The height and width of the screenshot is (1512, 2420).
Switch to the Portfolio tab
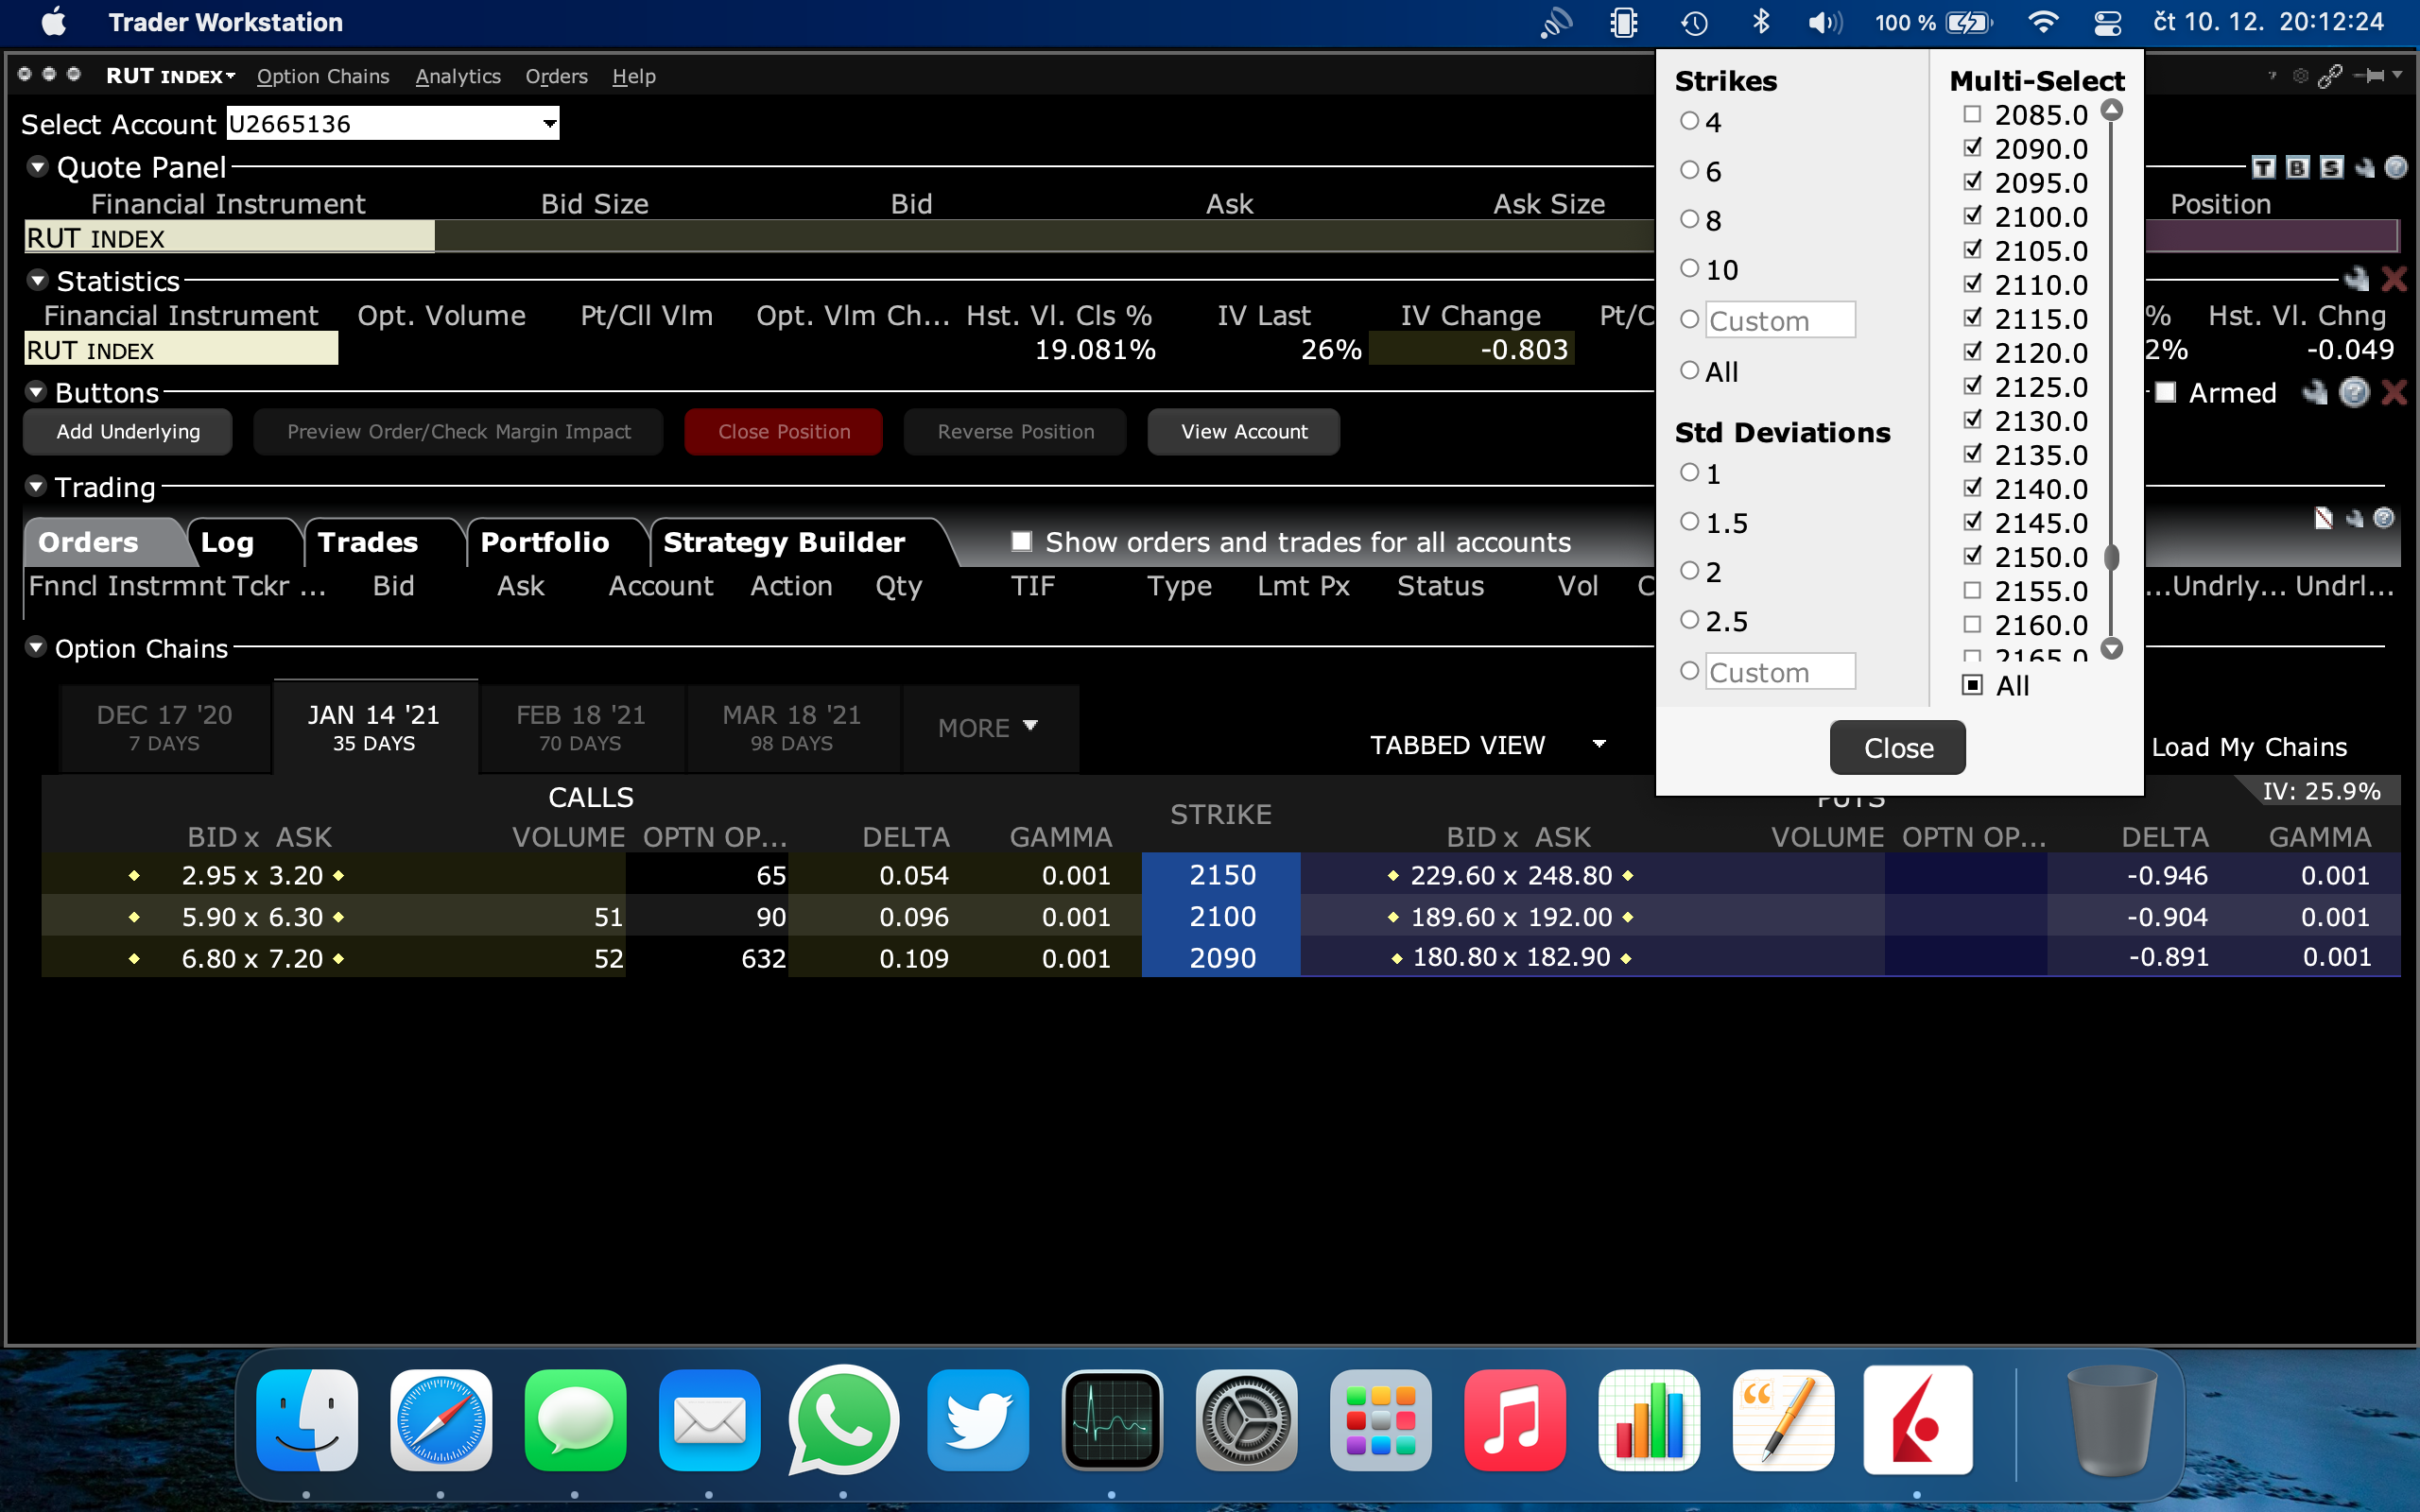pyautogui.click(x=545, y=542)
